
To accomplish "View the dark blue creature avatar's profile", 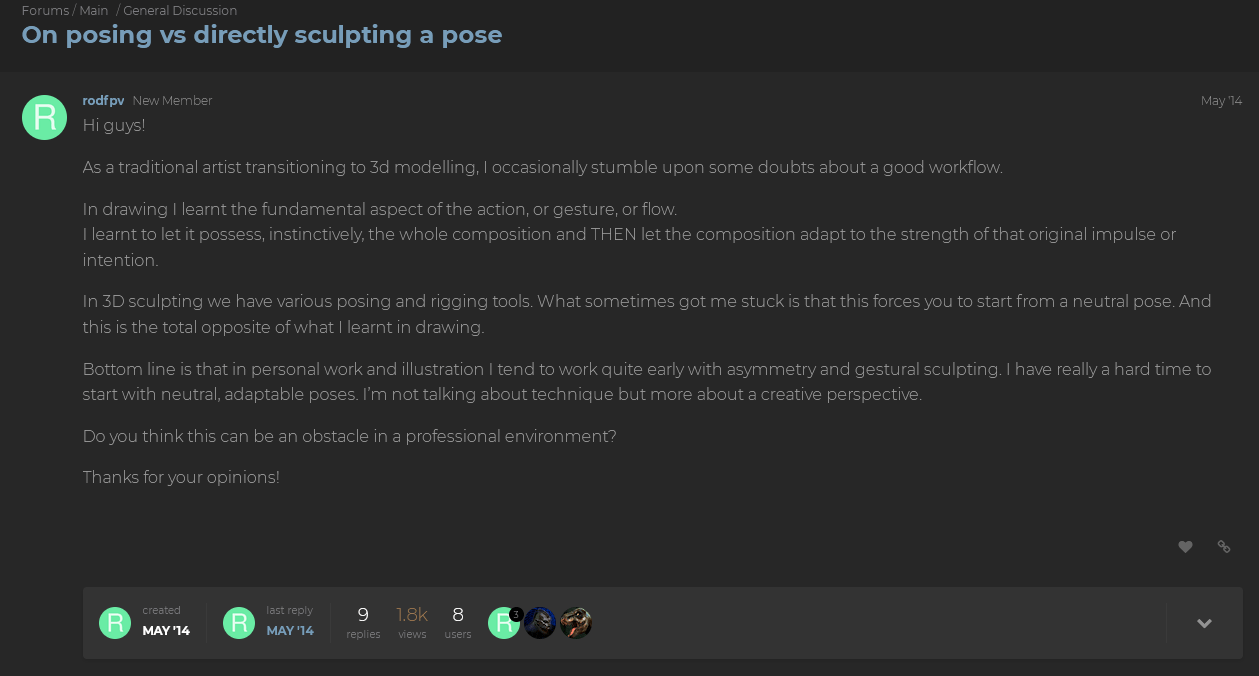I will (x=540, y=623).
